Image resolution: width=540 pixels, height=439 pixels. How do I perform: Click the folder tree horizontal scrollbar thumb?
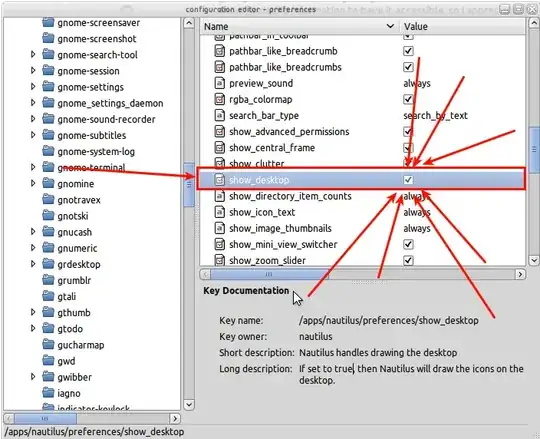pos(45,418)
